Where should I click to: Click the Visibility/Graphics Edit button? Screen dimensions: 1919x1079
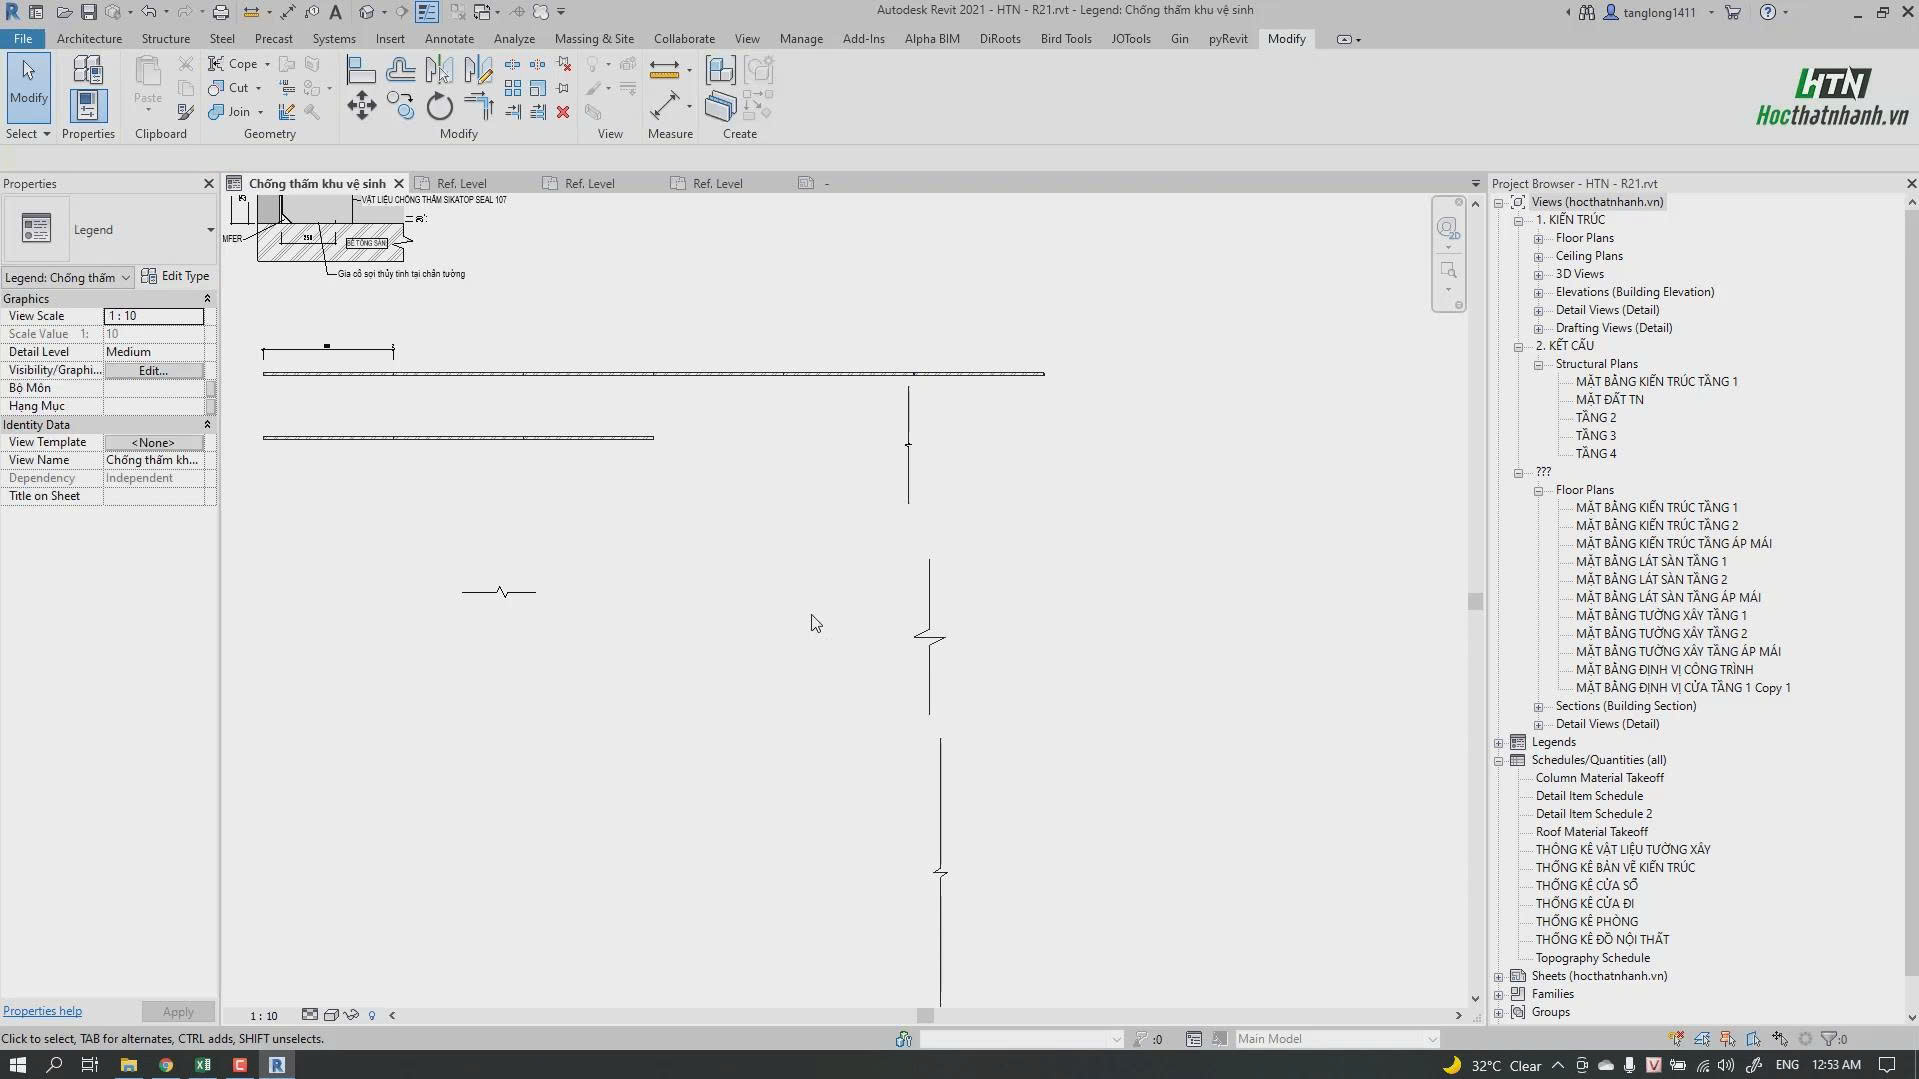click(x=153, y=370)
